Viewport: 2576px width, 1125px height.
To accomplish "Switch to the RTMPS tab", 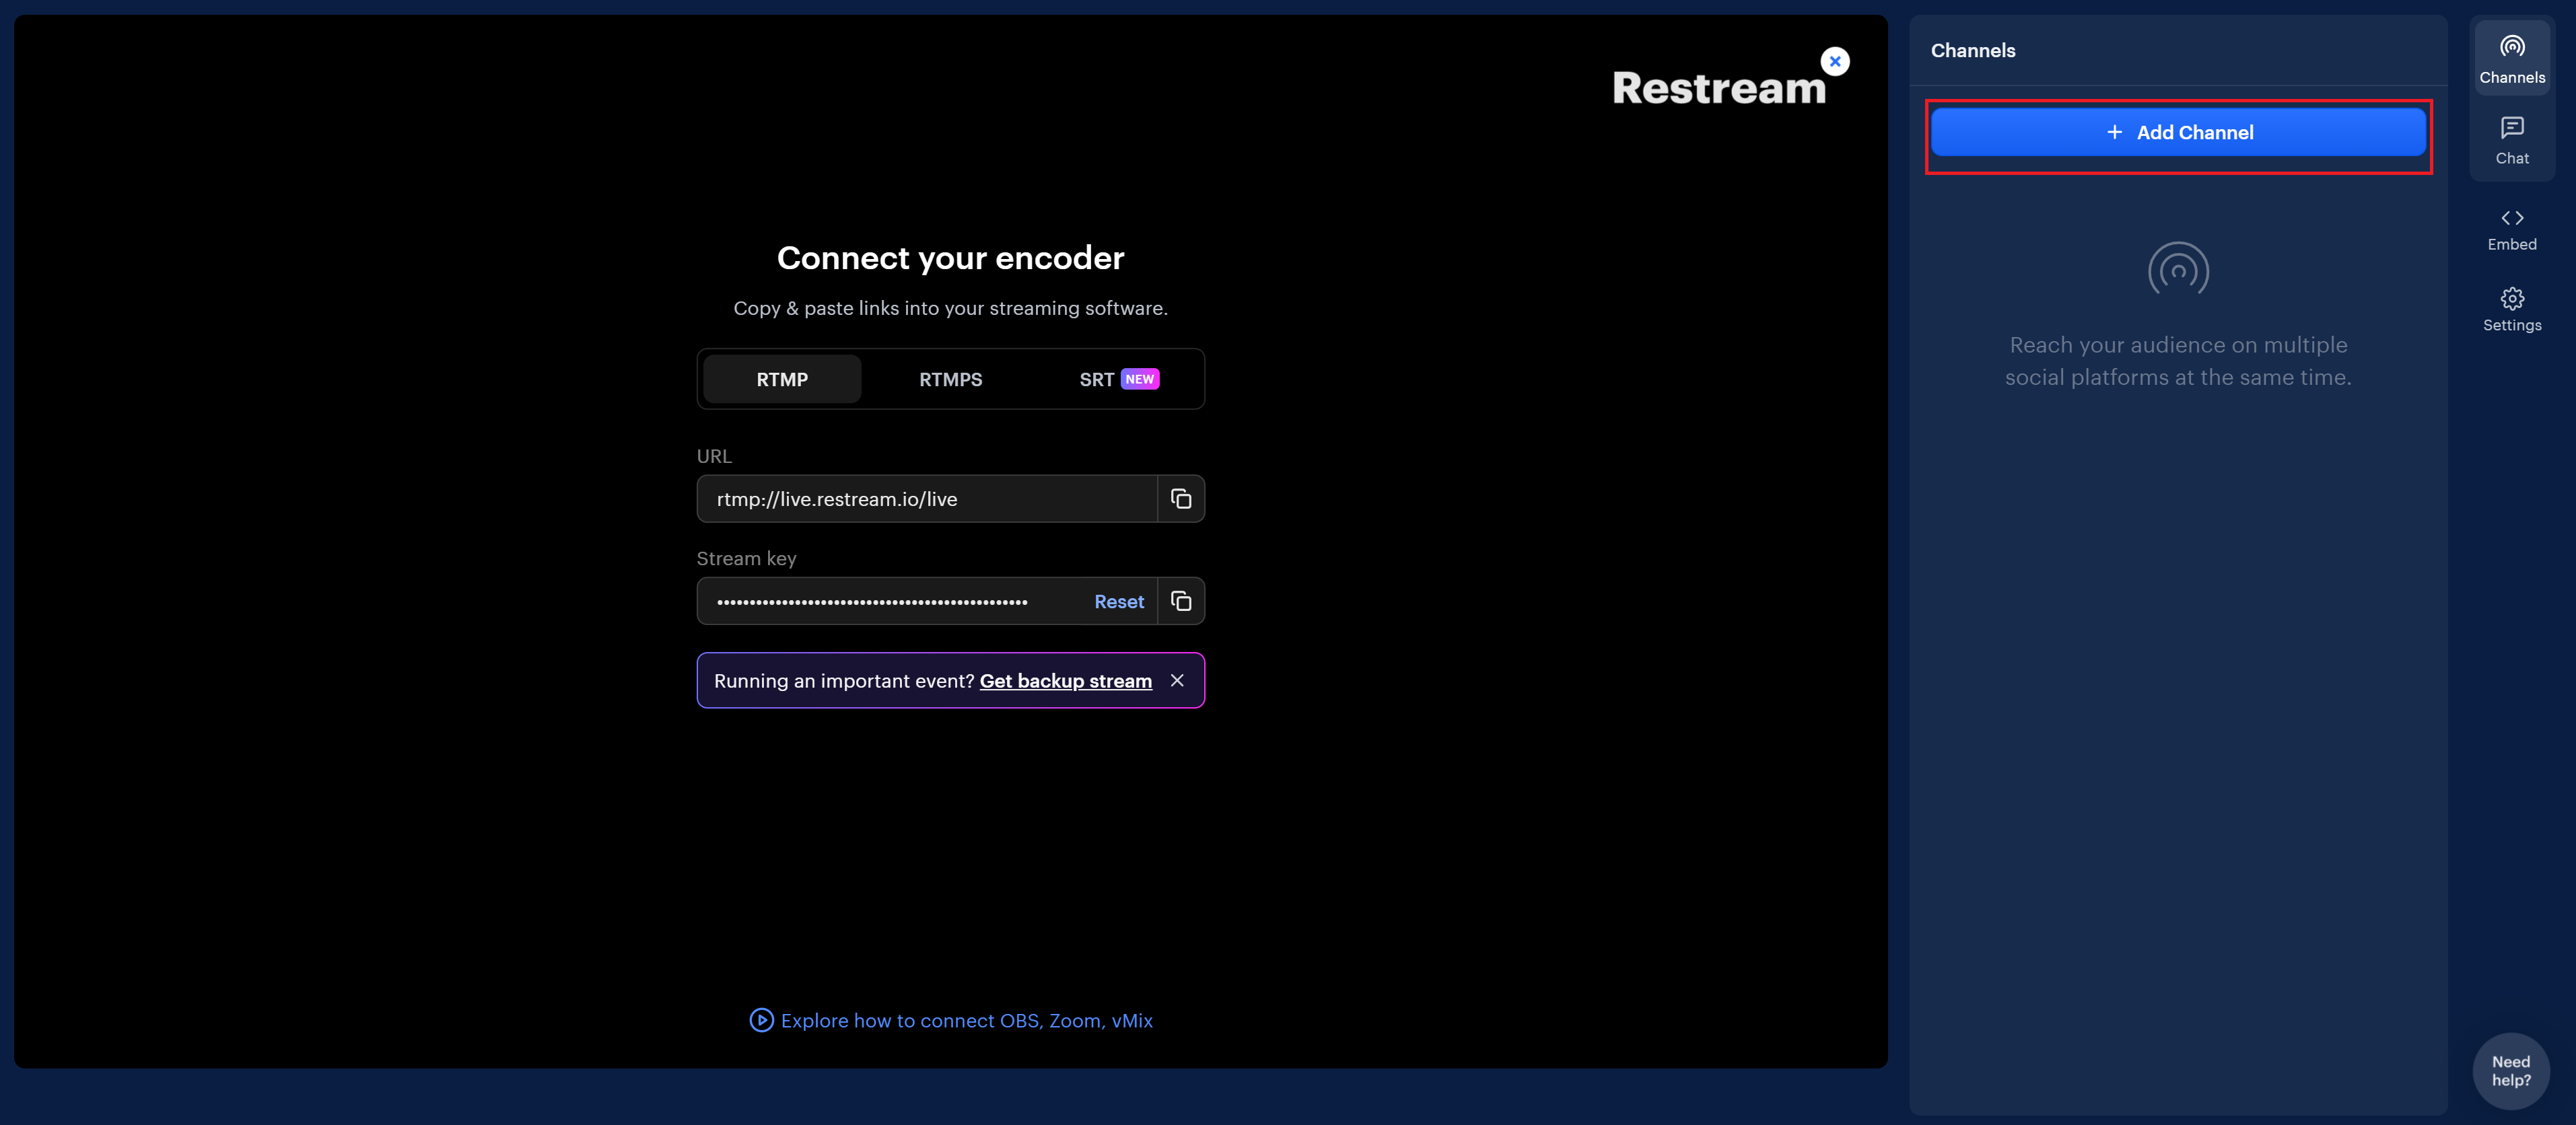I will click(950, 379).
